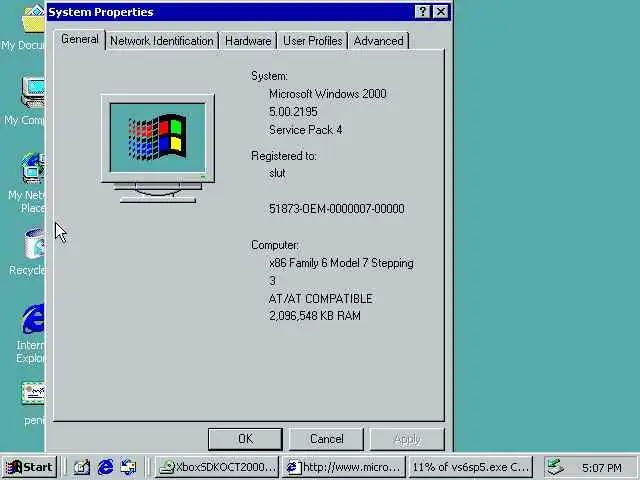Click the AT/AT COMPATIBLE text

tap(320, 299)
